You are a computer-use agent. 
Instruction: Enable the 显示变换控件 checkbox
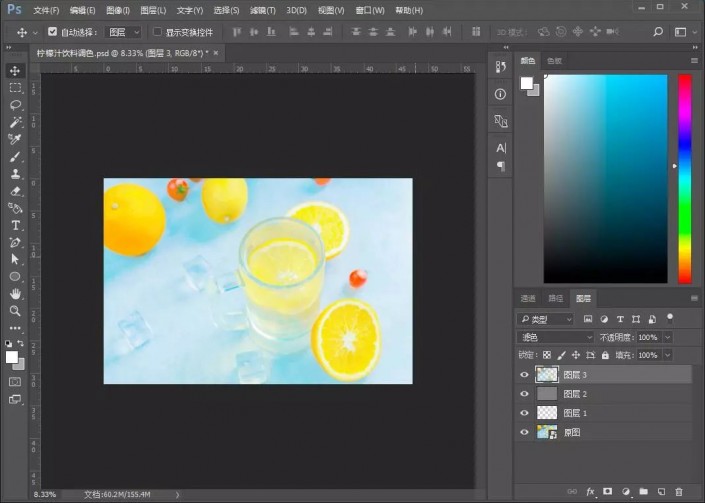[x=157, y=31]
